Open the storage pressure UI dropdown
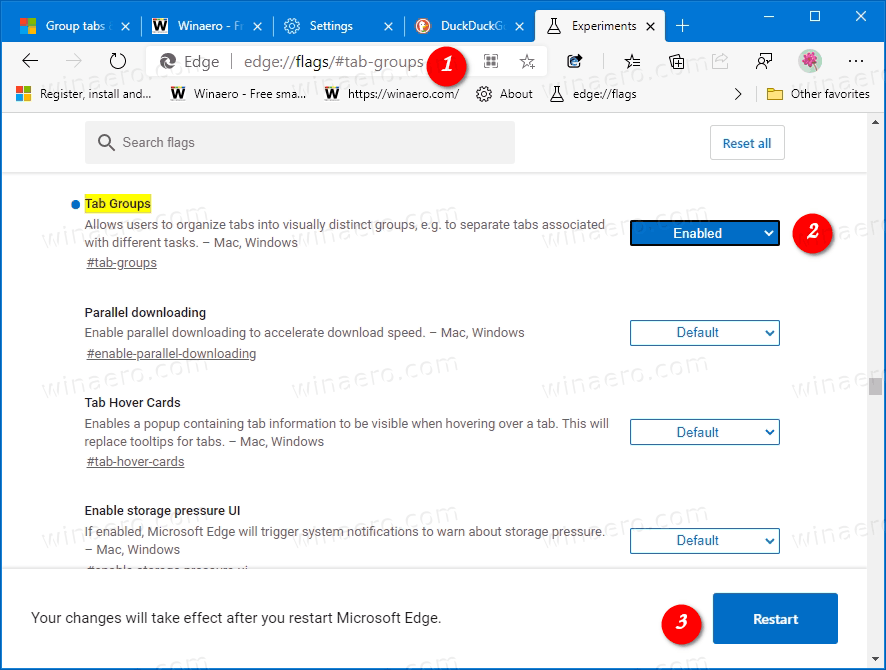 pos(704,541)
